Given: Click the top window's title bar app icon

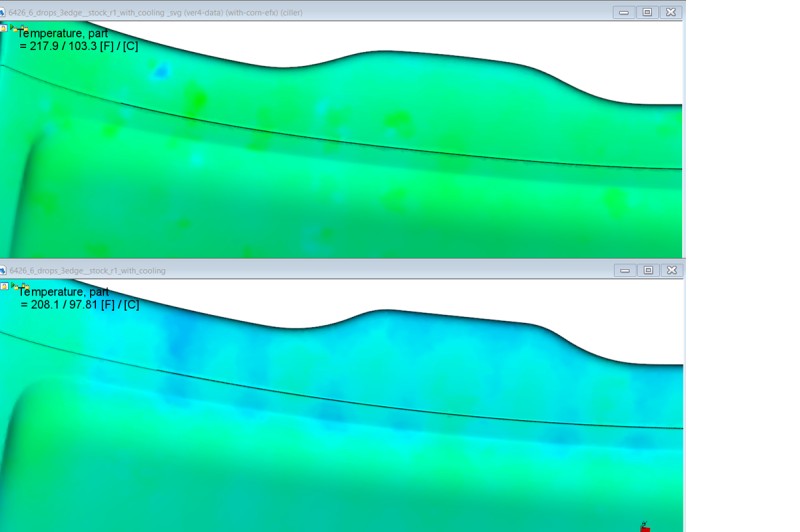Looking at the screenshot, I should tap(4, 12).
